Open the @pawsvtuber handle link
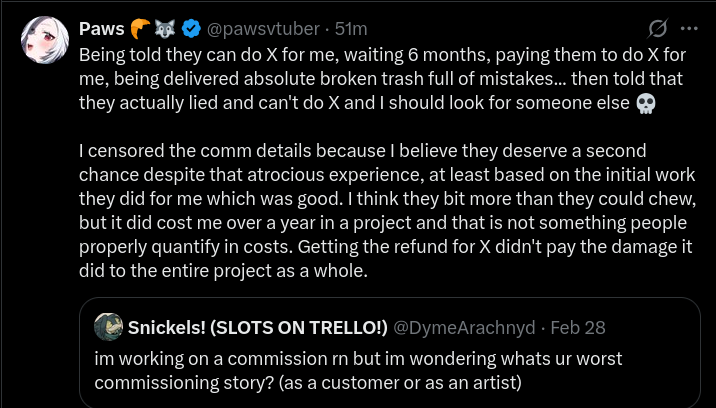 coord(256,28)
